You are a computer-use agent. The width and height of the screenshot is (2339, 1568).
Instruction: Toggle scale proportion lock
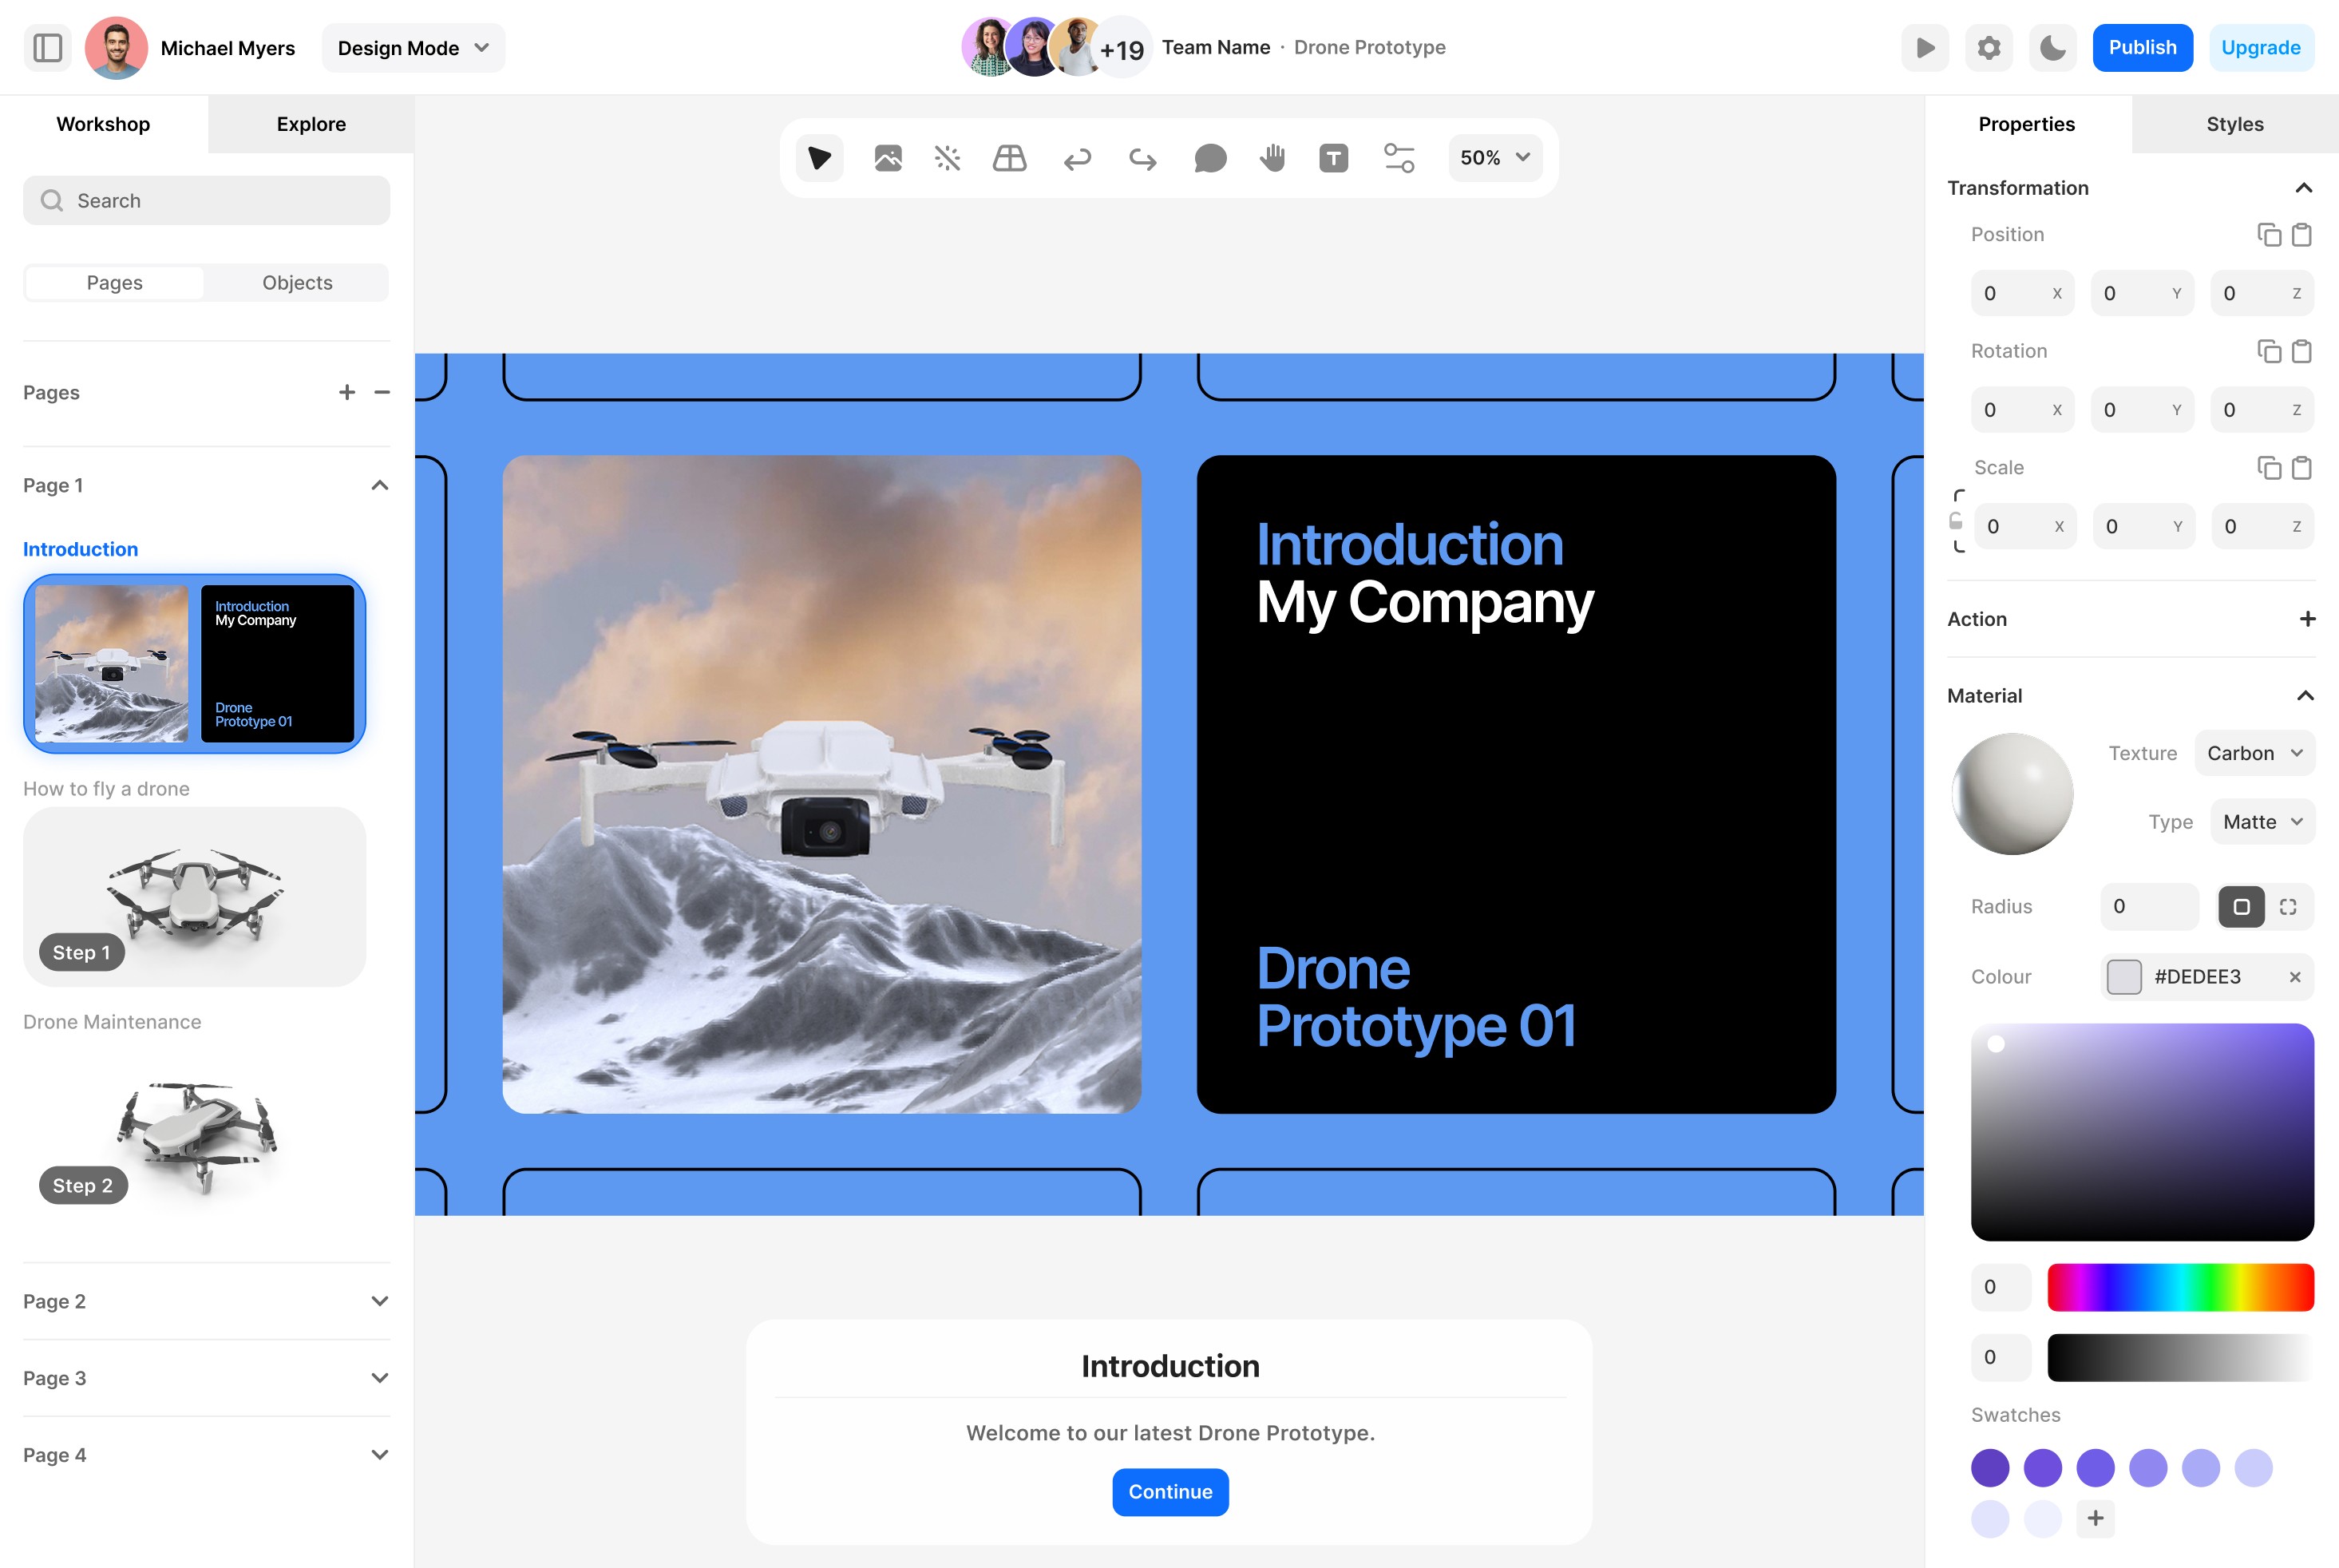point(1956,521)
